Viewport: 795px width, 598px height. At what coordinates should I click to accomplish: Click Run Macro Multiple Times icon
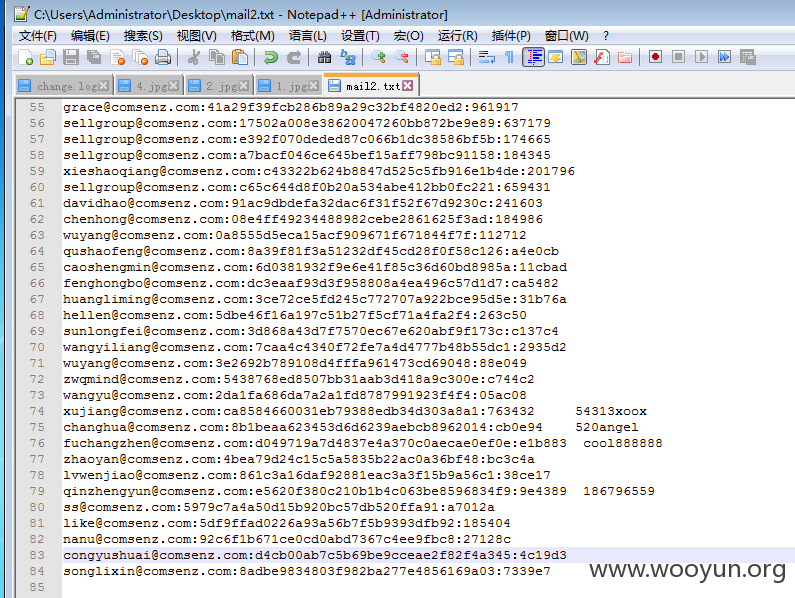725,57
